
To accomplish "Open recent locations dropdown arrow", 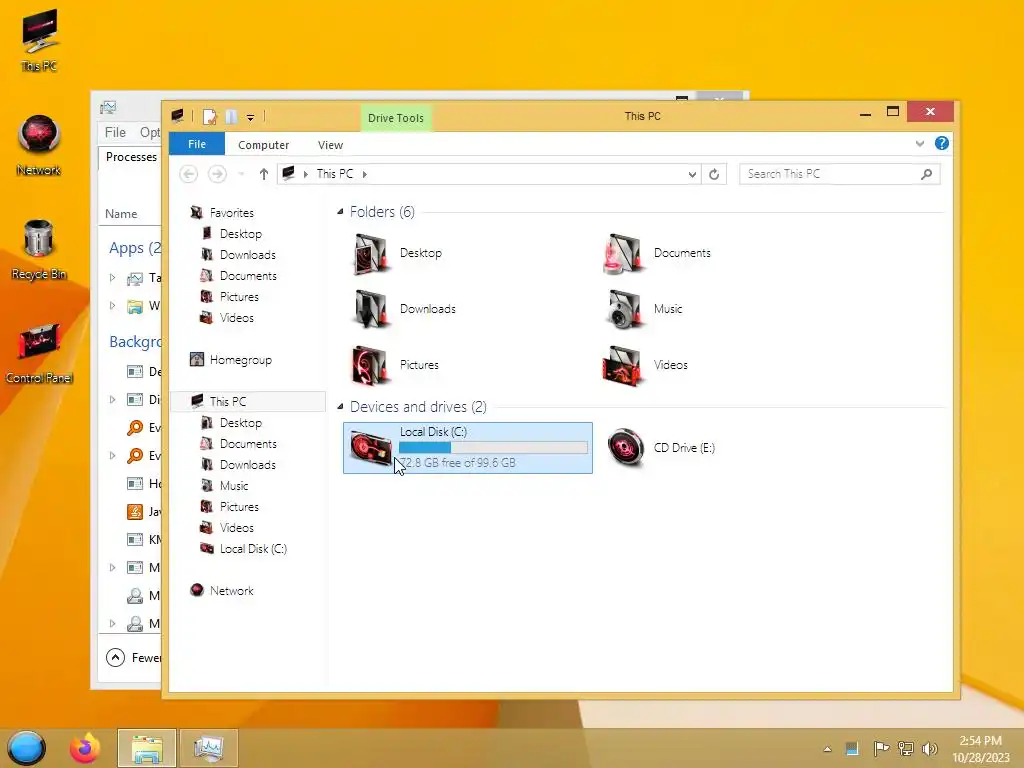I will (241, 174).
